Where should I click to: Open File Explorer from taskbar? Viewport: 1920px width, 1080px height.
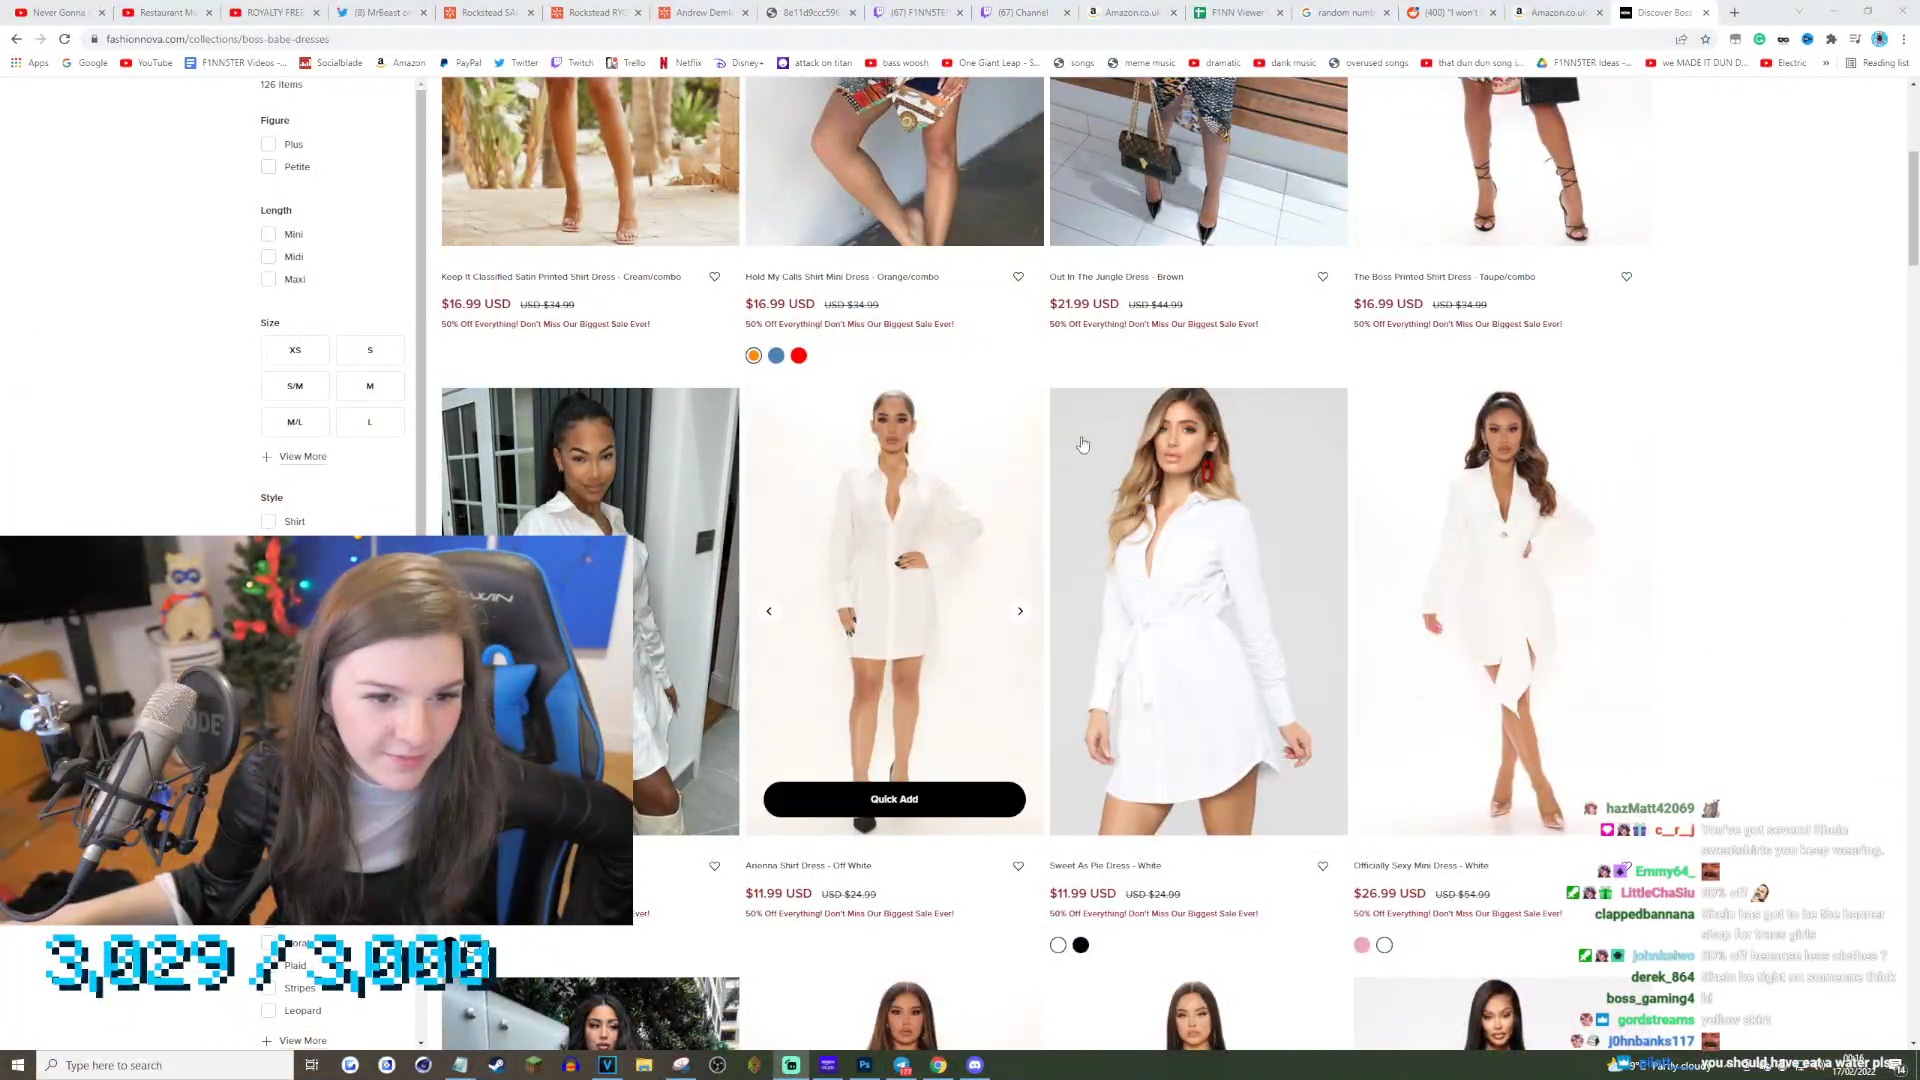tap(643, 1065)
